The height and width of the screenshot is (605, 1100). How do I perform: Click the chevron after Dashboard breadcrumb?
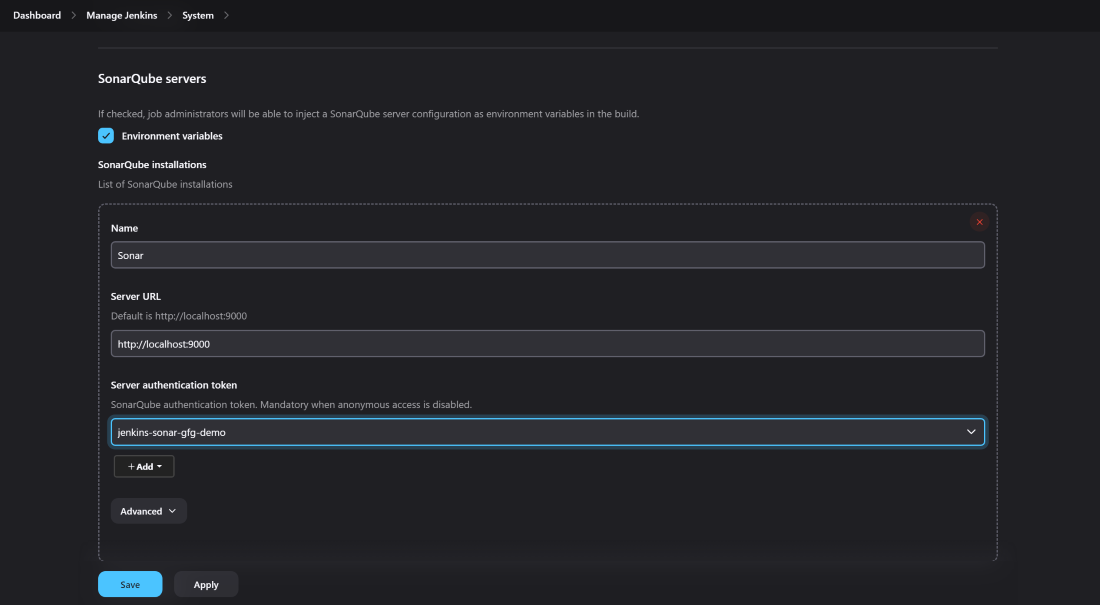coord(73,15)
